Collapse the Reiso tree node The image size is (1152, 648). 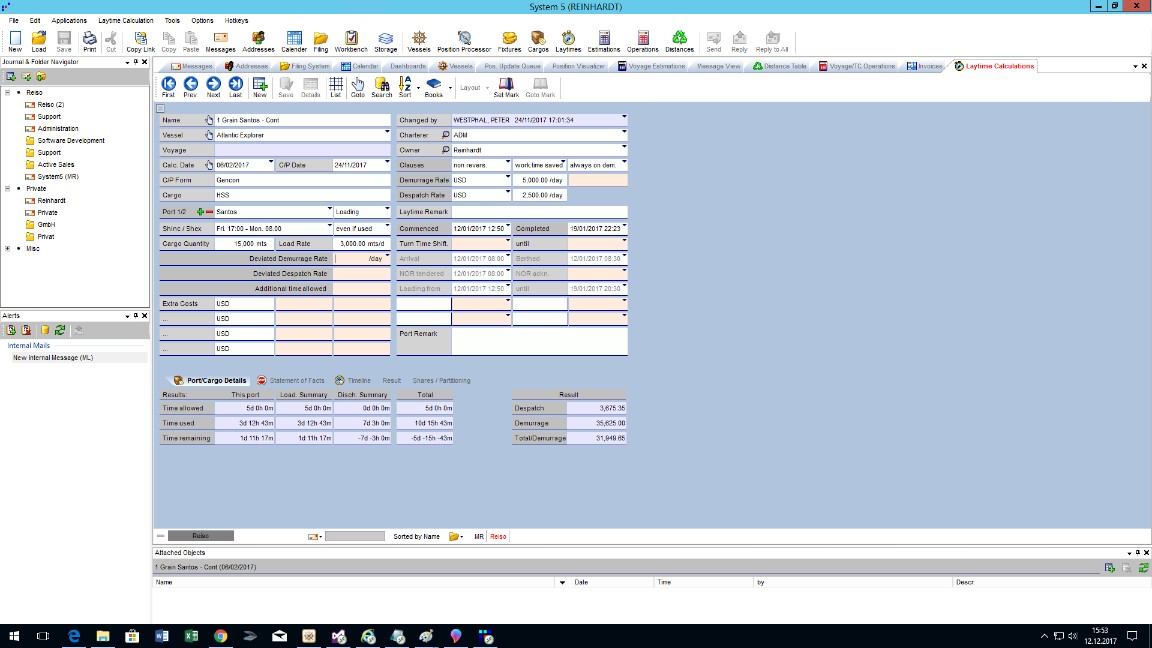pyautogui.click(x=8, y=93)
